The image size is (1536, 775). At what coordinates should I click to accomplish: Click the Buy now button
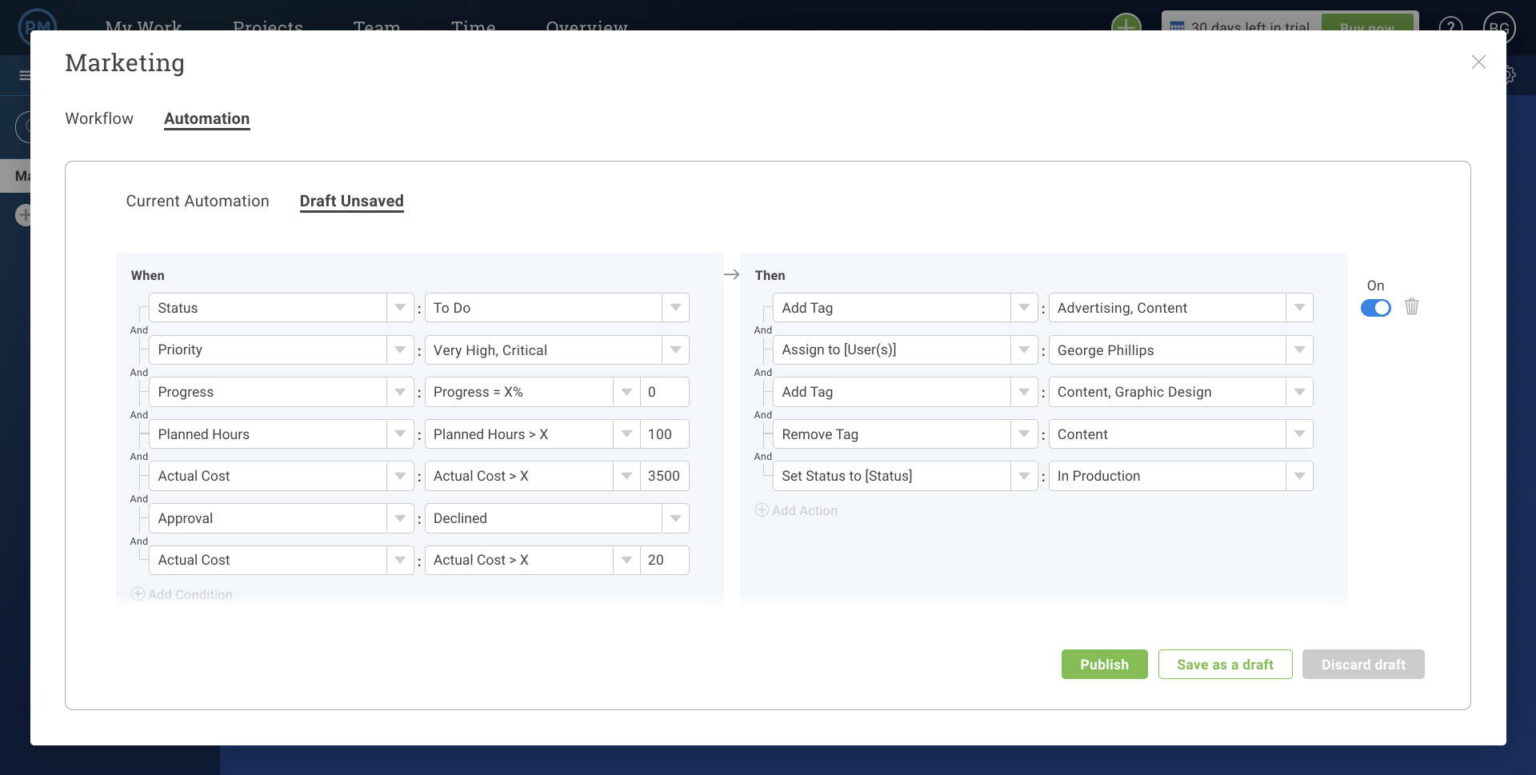pyautogui.click(x=1368, y=28)
